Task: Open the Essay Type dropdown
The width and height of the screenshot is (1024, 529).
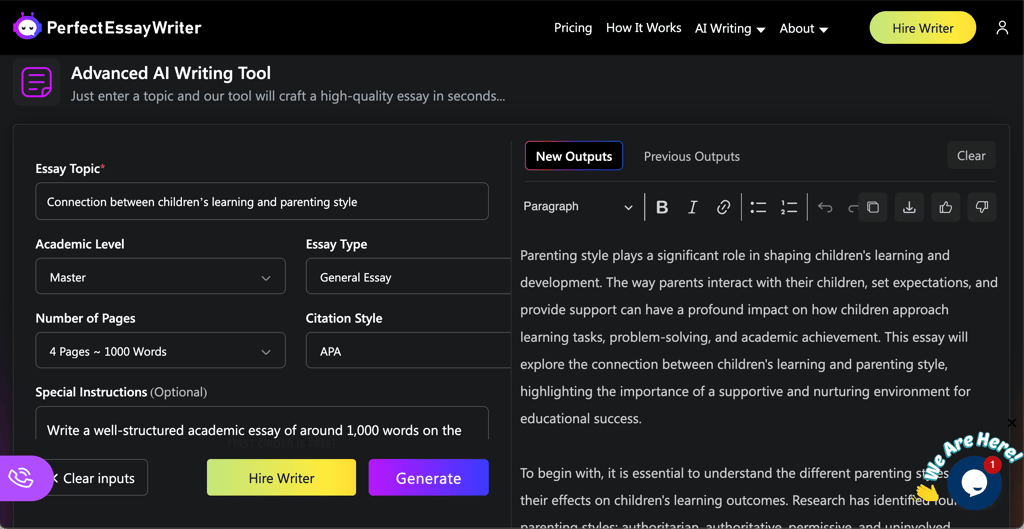Action: [408, 276]
